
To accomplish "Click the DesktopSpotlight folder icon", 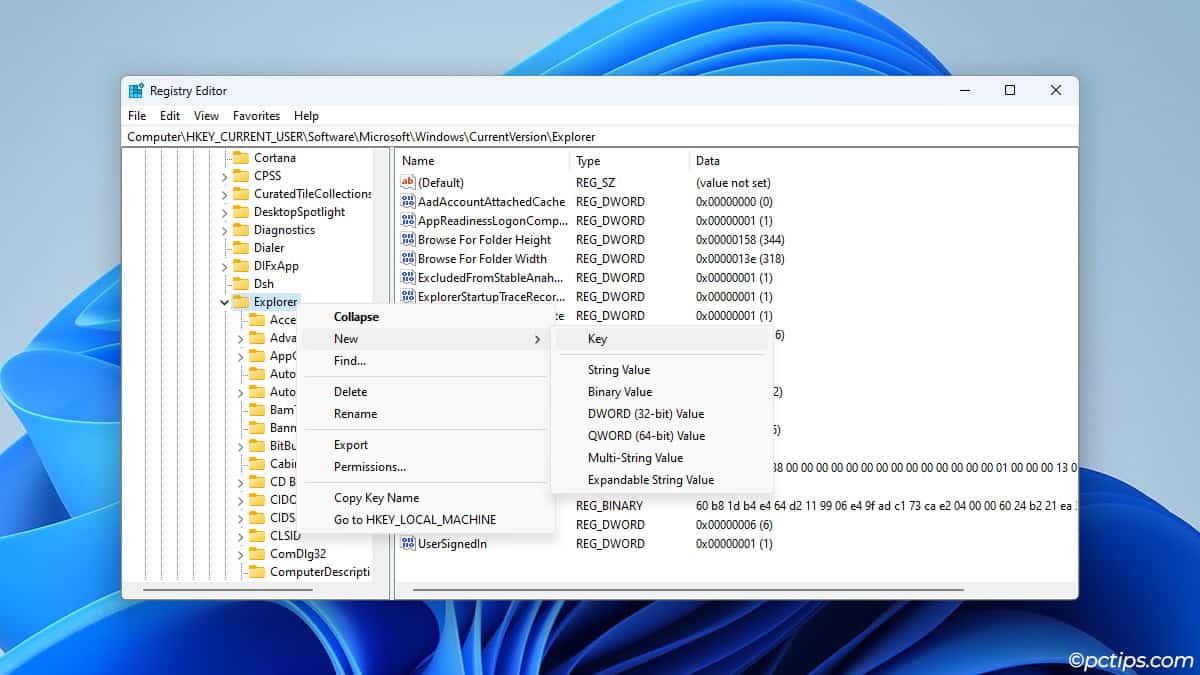I will tap(240, 211).
